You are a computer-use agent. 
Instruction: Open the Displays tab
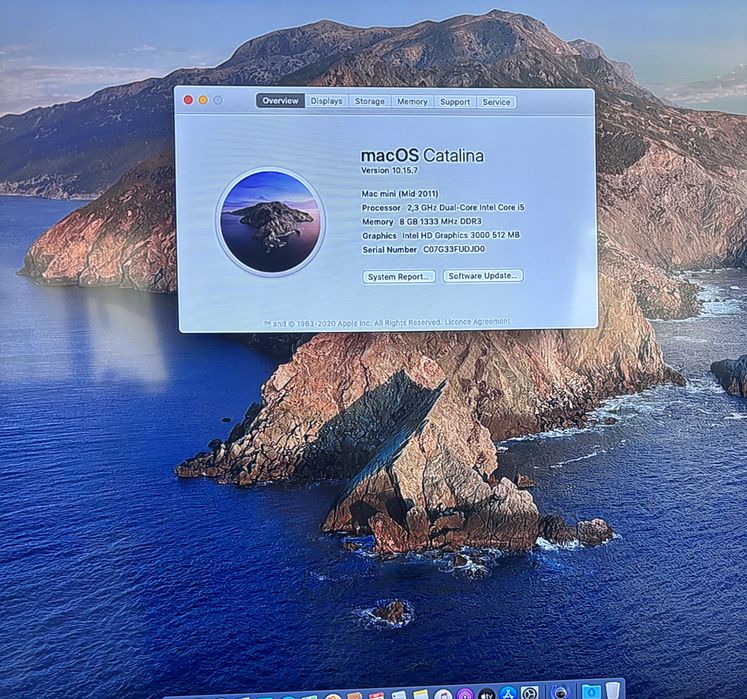click(326, 101)
